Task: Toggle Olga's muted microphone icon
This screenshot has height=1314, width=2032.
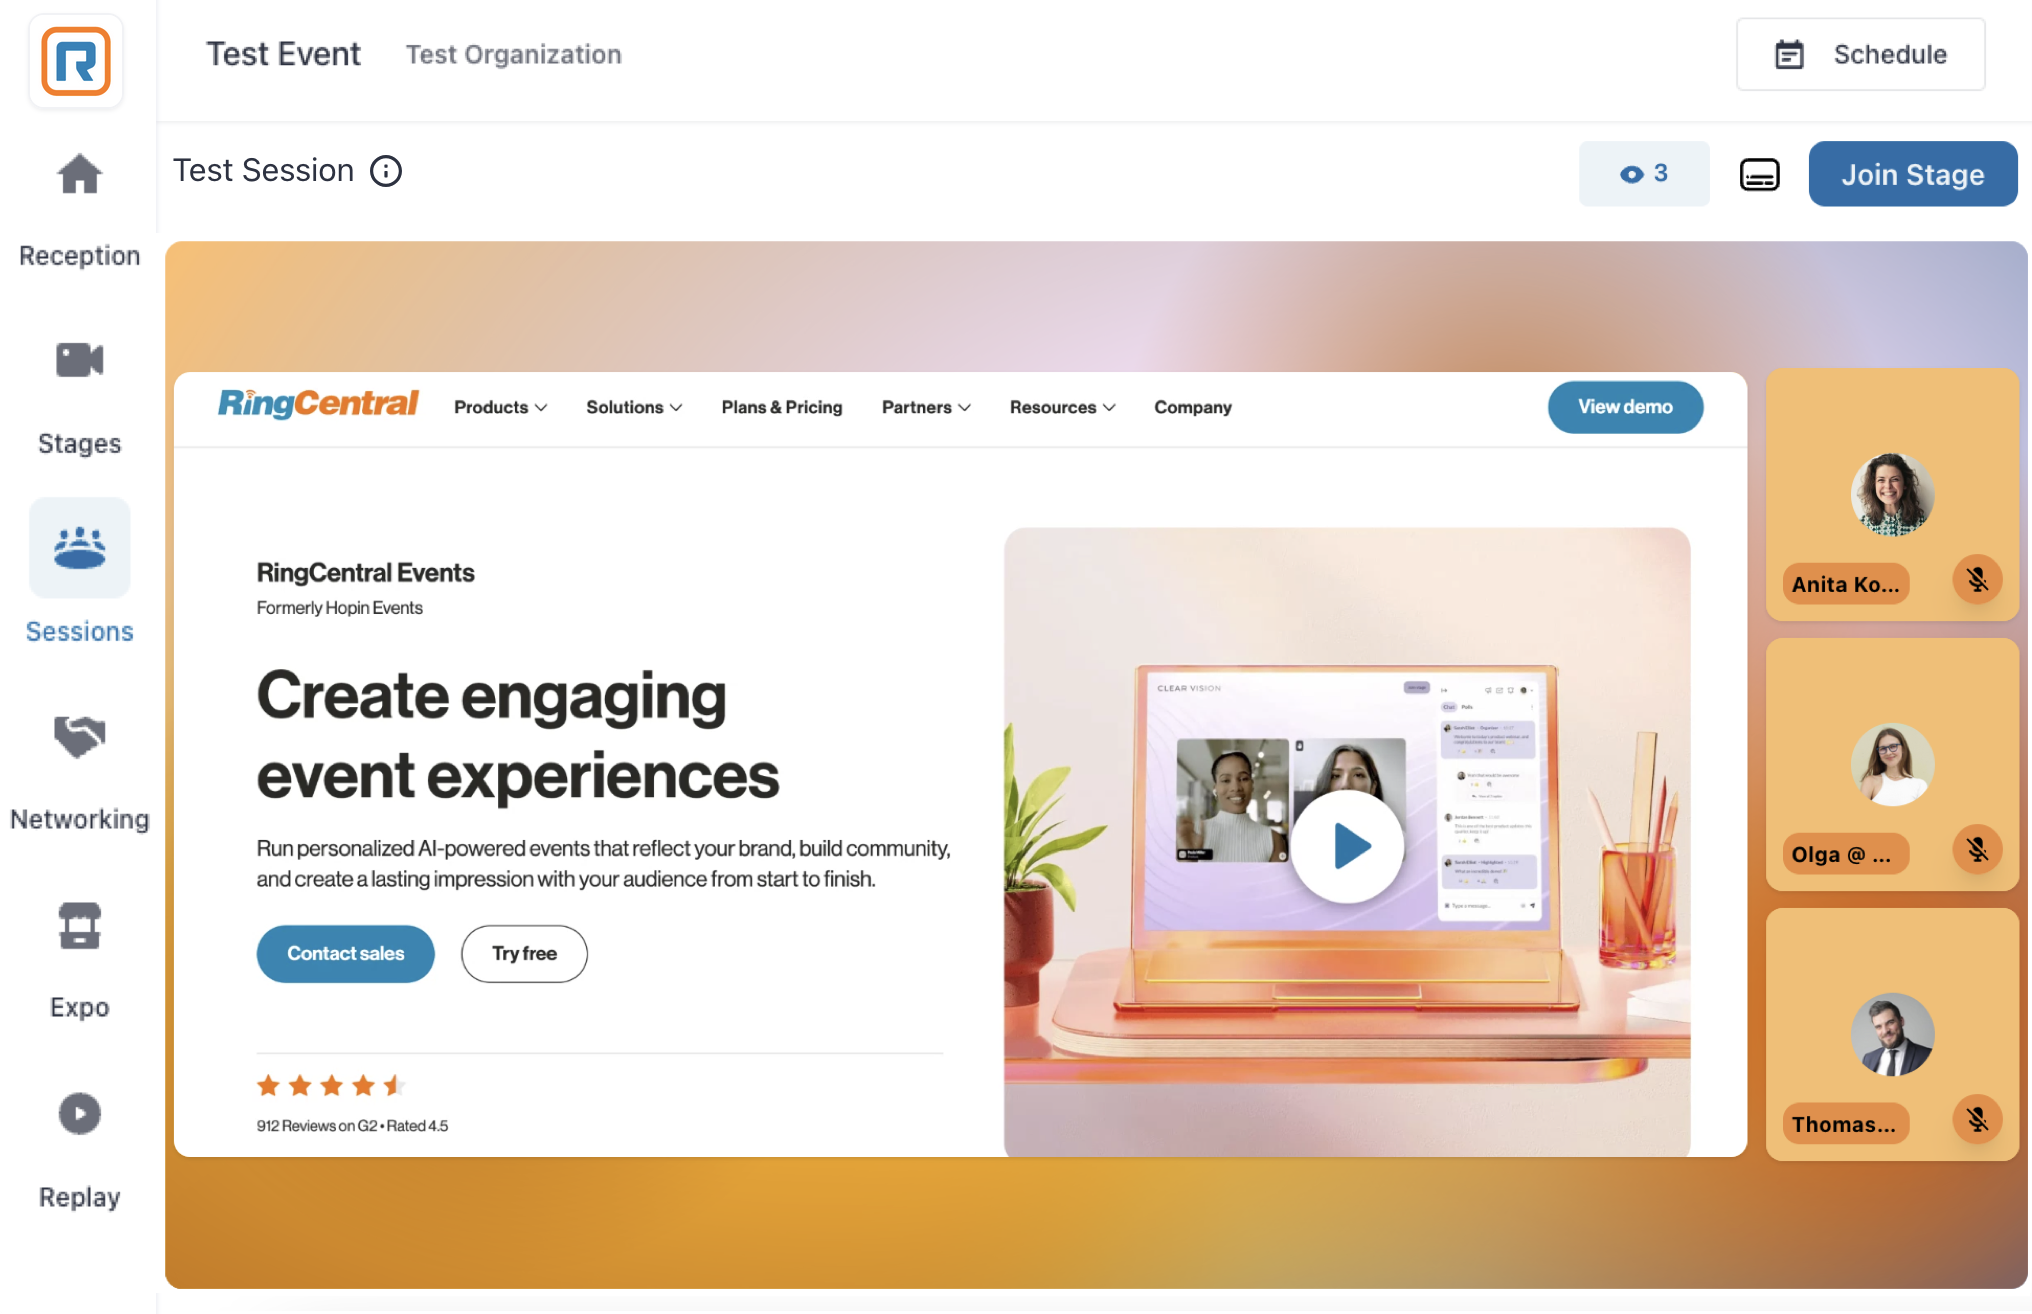Action: pyautogui.click(x=1977, y=850)
